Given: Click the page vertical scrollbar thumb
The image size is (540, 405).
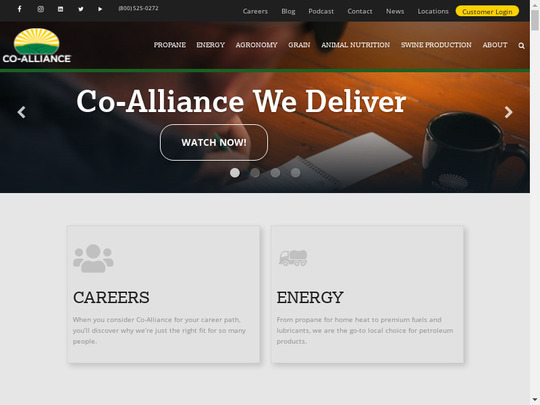Looking at the screenshot, I should point(535,20).
